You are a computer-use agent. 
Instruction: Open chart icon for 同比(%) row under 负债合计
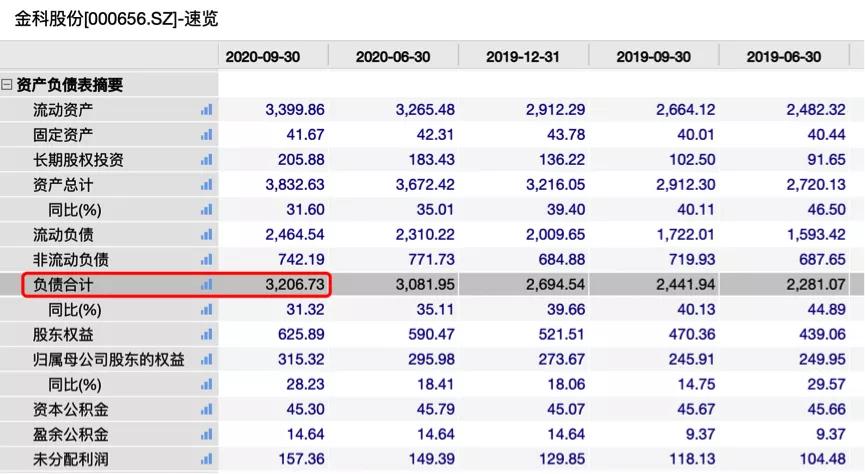pyautogui.click(x=206, y=310)
